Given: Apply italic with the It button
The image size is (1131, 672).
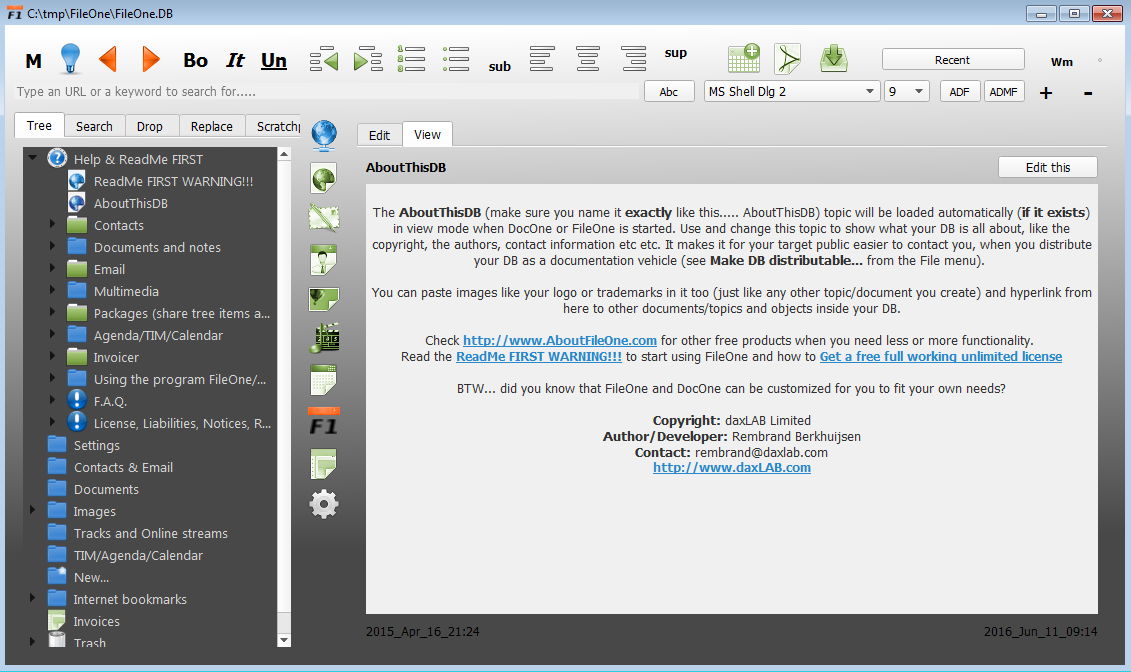Looking at the screenshot, I should click(235, 61).
